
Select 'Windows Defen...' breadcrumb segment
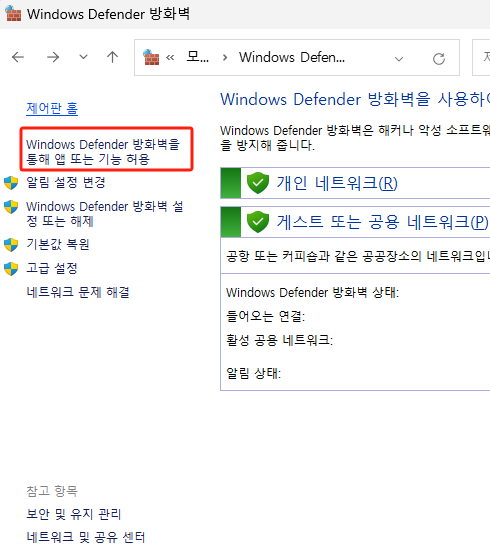(292, 57)
